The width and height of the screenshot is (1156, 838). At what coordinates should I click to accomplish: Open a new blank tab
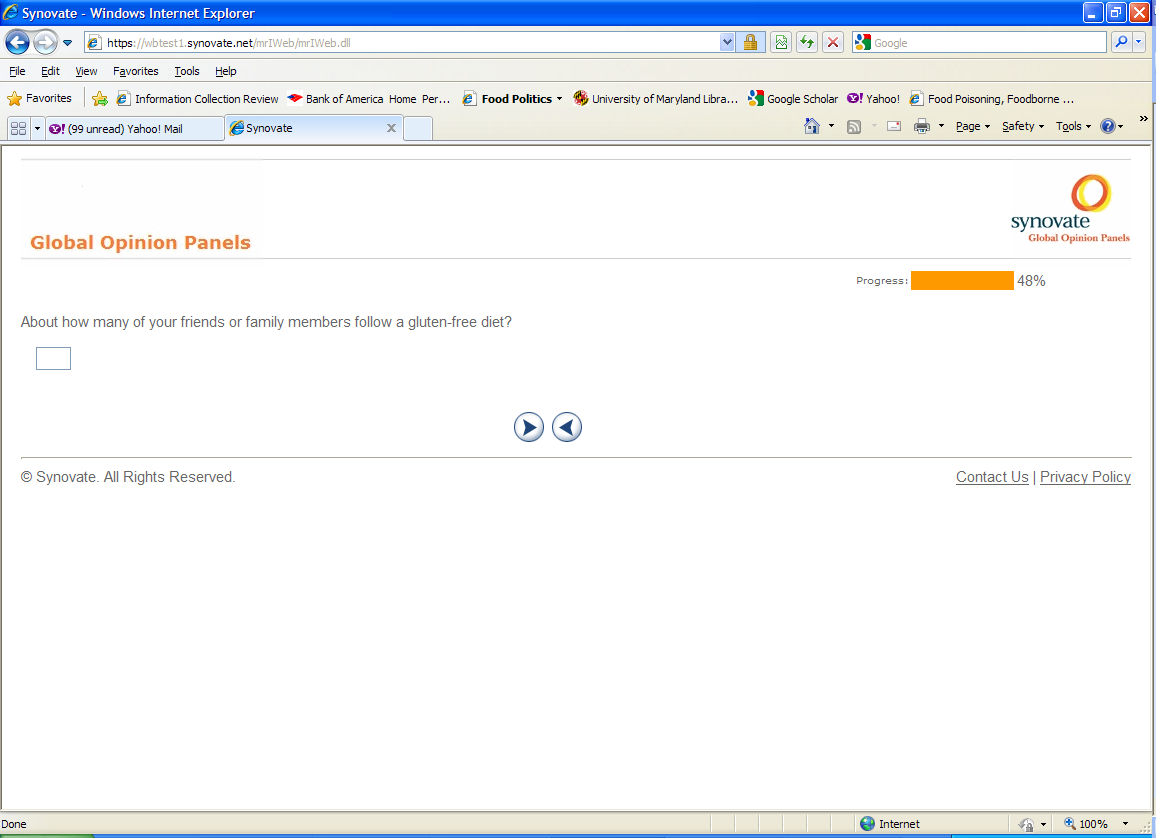(418, 128)
